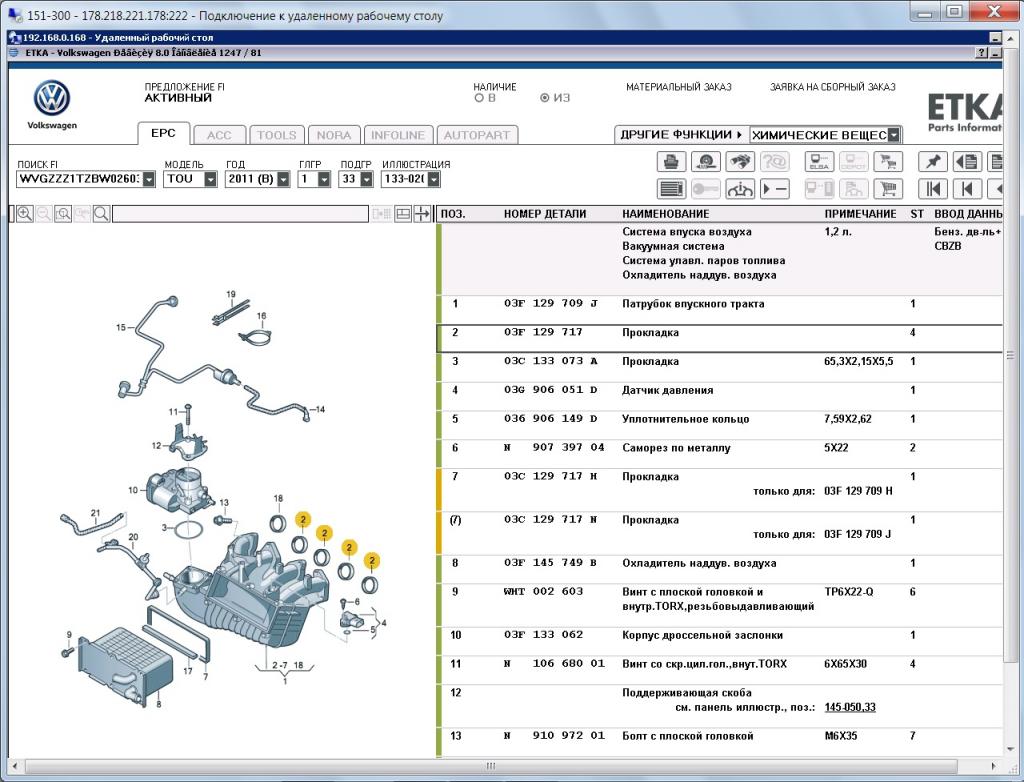Click callout 15 in the parts diagram
Viewport: 1024px width, 782px height.
120,327
